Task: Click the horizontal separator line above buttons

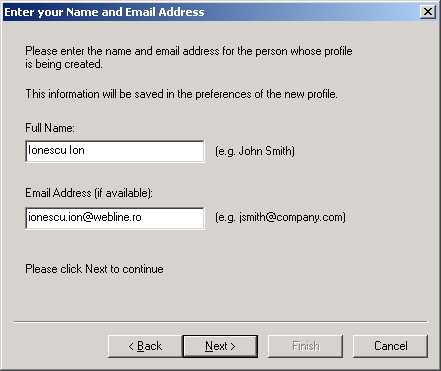Action: point(220,322)
